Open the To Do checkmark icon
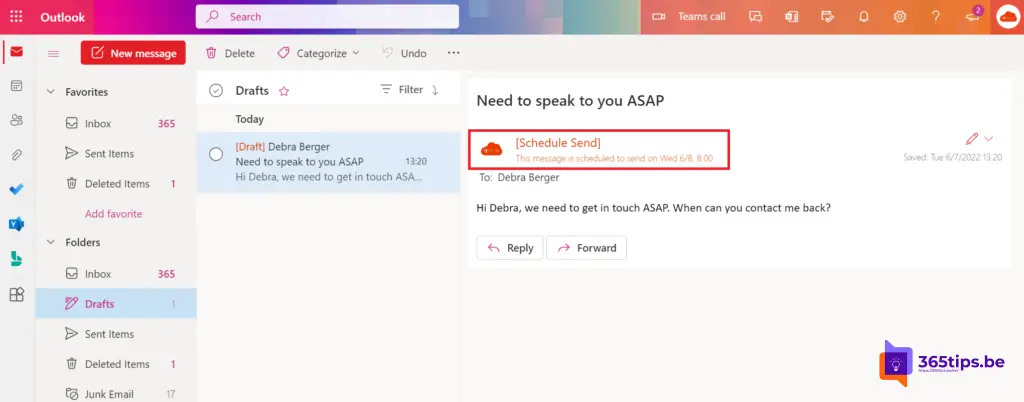This screenshot has height=402, width=1024. [x=16, y=189]
